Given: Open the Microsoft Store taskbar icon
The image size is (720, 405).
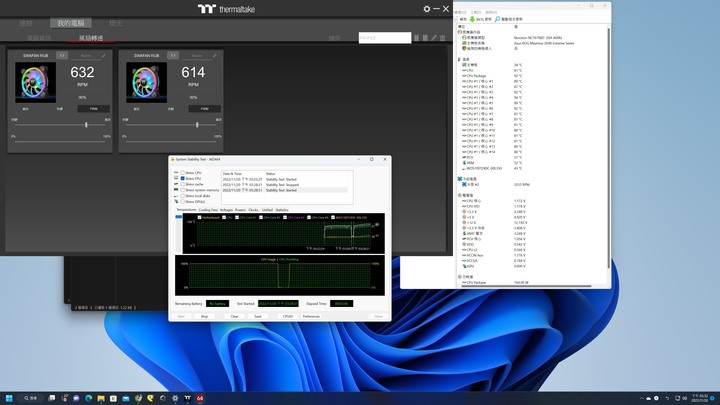Looking at the screenshot, I should tap(113, 398).
